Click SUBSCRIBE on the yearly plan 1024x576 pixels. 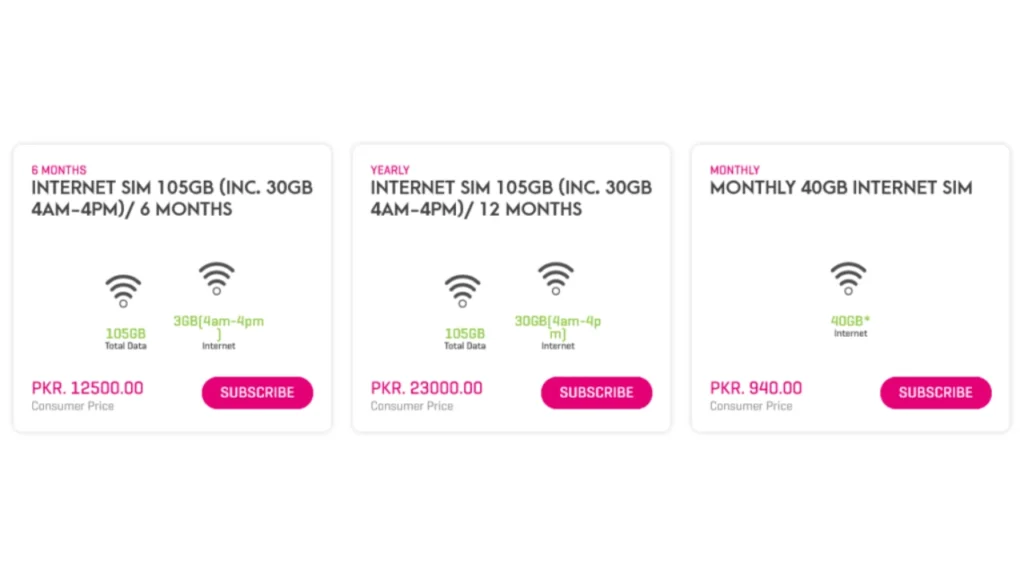(596, 393)
